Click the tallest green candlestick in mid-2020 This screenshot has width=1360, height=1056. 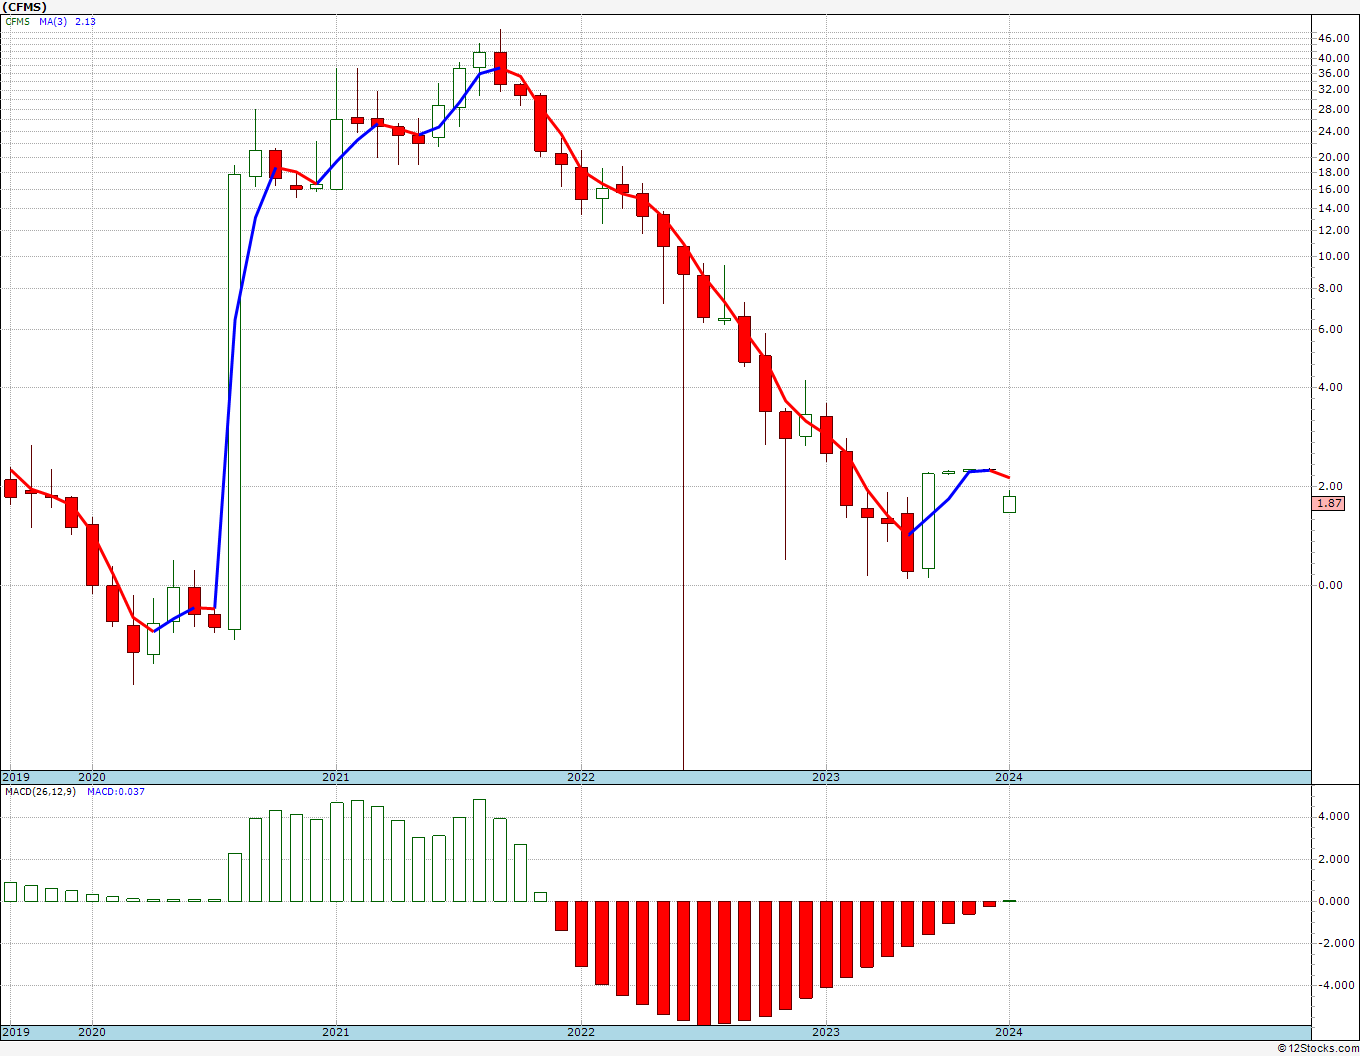click(235, 402)
